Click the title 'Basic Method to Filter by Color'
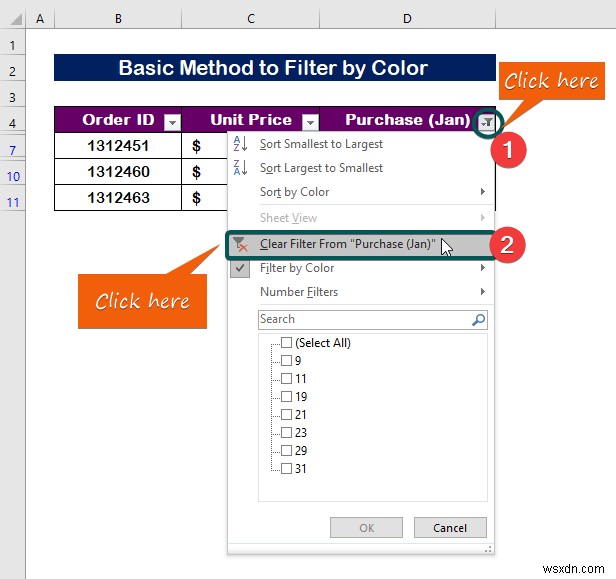 click(275, 68)
